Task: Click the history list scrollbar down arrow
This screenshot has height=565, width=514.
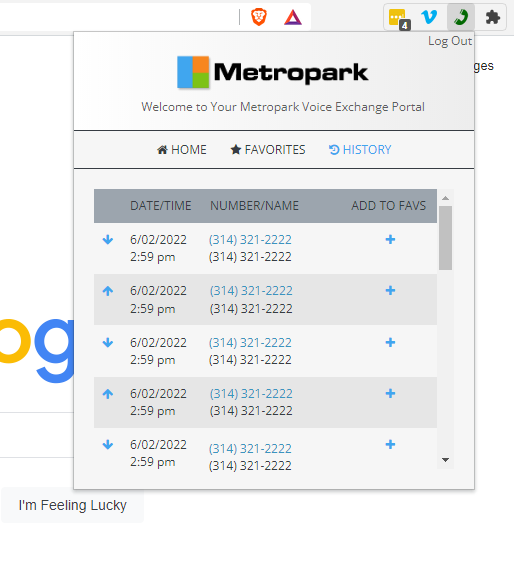Action: pyautogui.click(x=446, y=460)
